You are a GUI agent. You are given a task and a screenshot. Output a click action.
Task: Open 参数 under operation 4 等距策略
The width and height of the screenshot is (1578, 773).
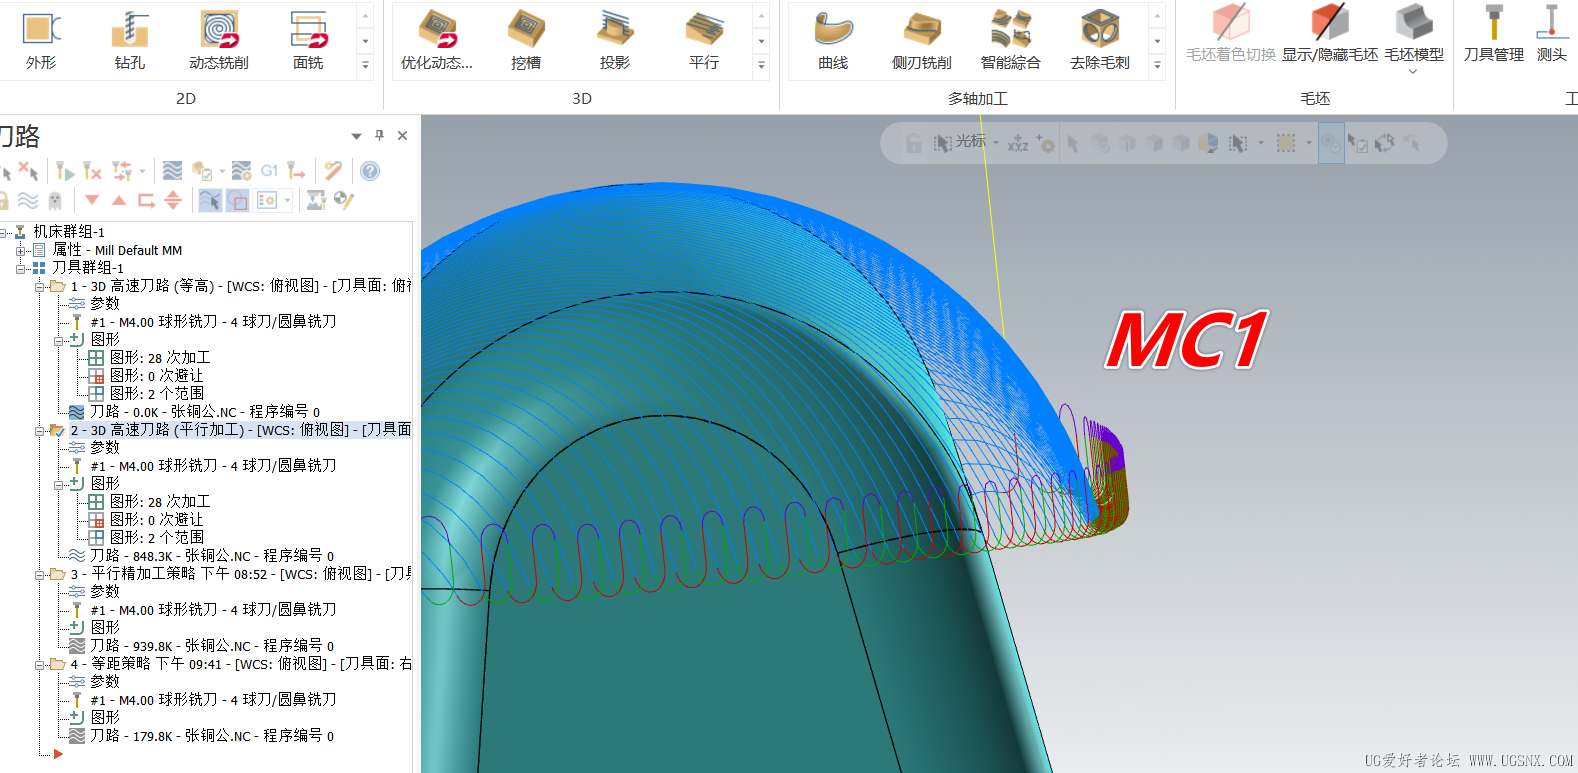tap(105, 682)
